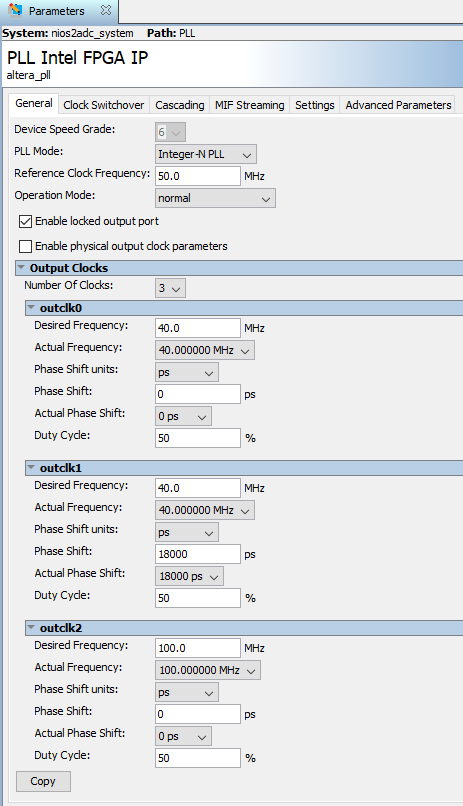This screenshot has width=463, height=806.
Task: Edit outclk1 Duty Cycle field
Action: pyautogui.click(x=198, y=598)
